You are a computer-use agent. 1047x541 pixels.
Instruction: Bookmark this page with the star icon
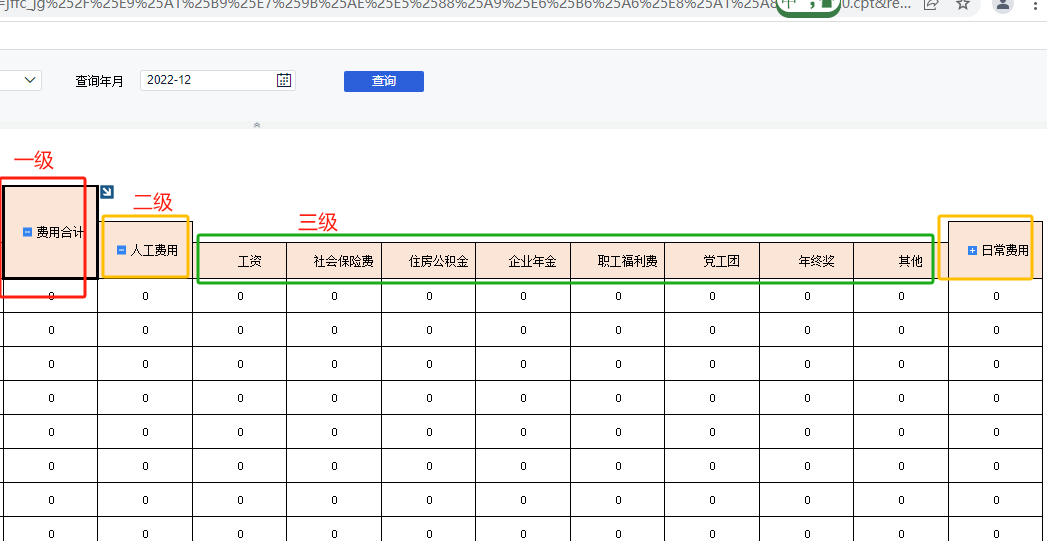click(x=962, y=4)
